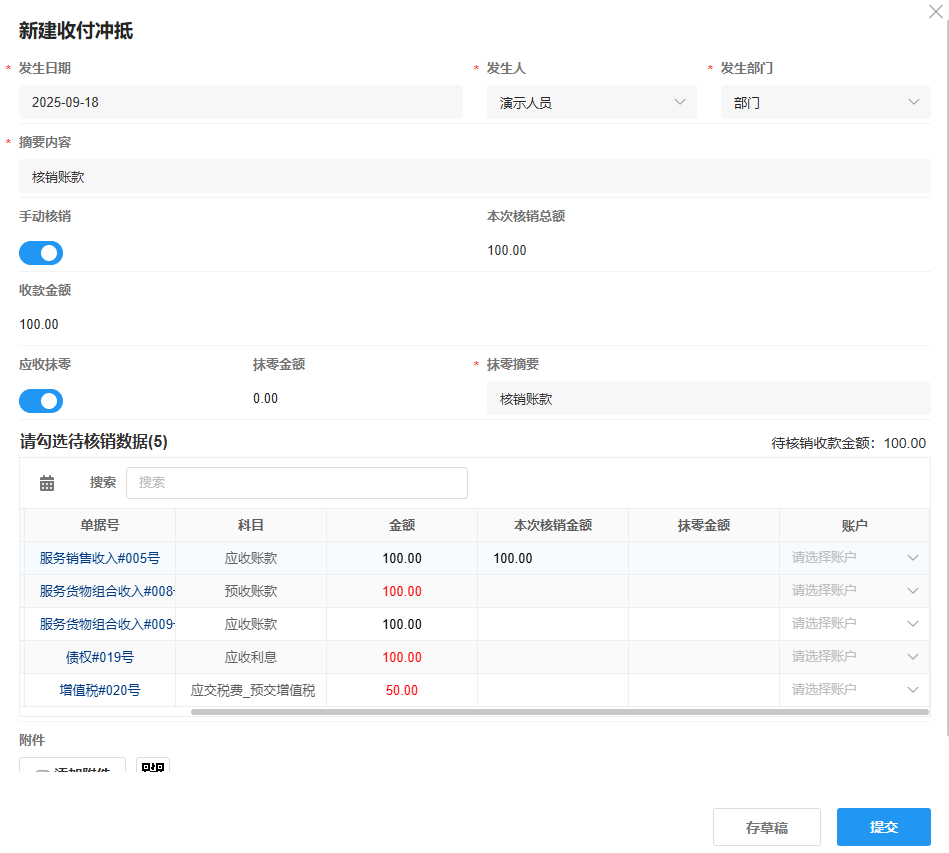The height and width of the screenshot is (853, 949).
Task: Click the 提交 submit button
Action: 882,826
